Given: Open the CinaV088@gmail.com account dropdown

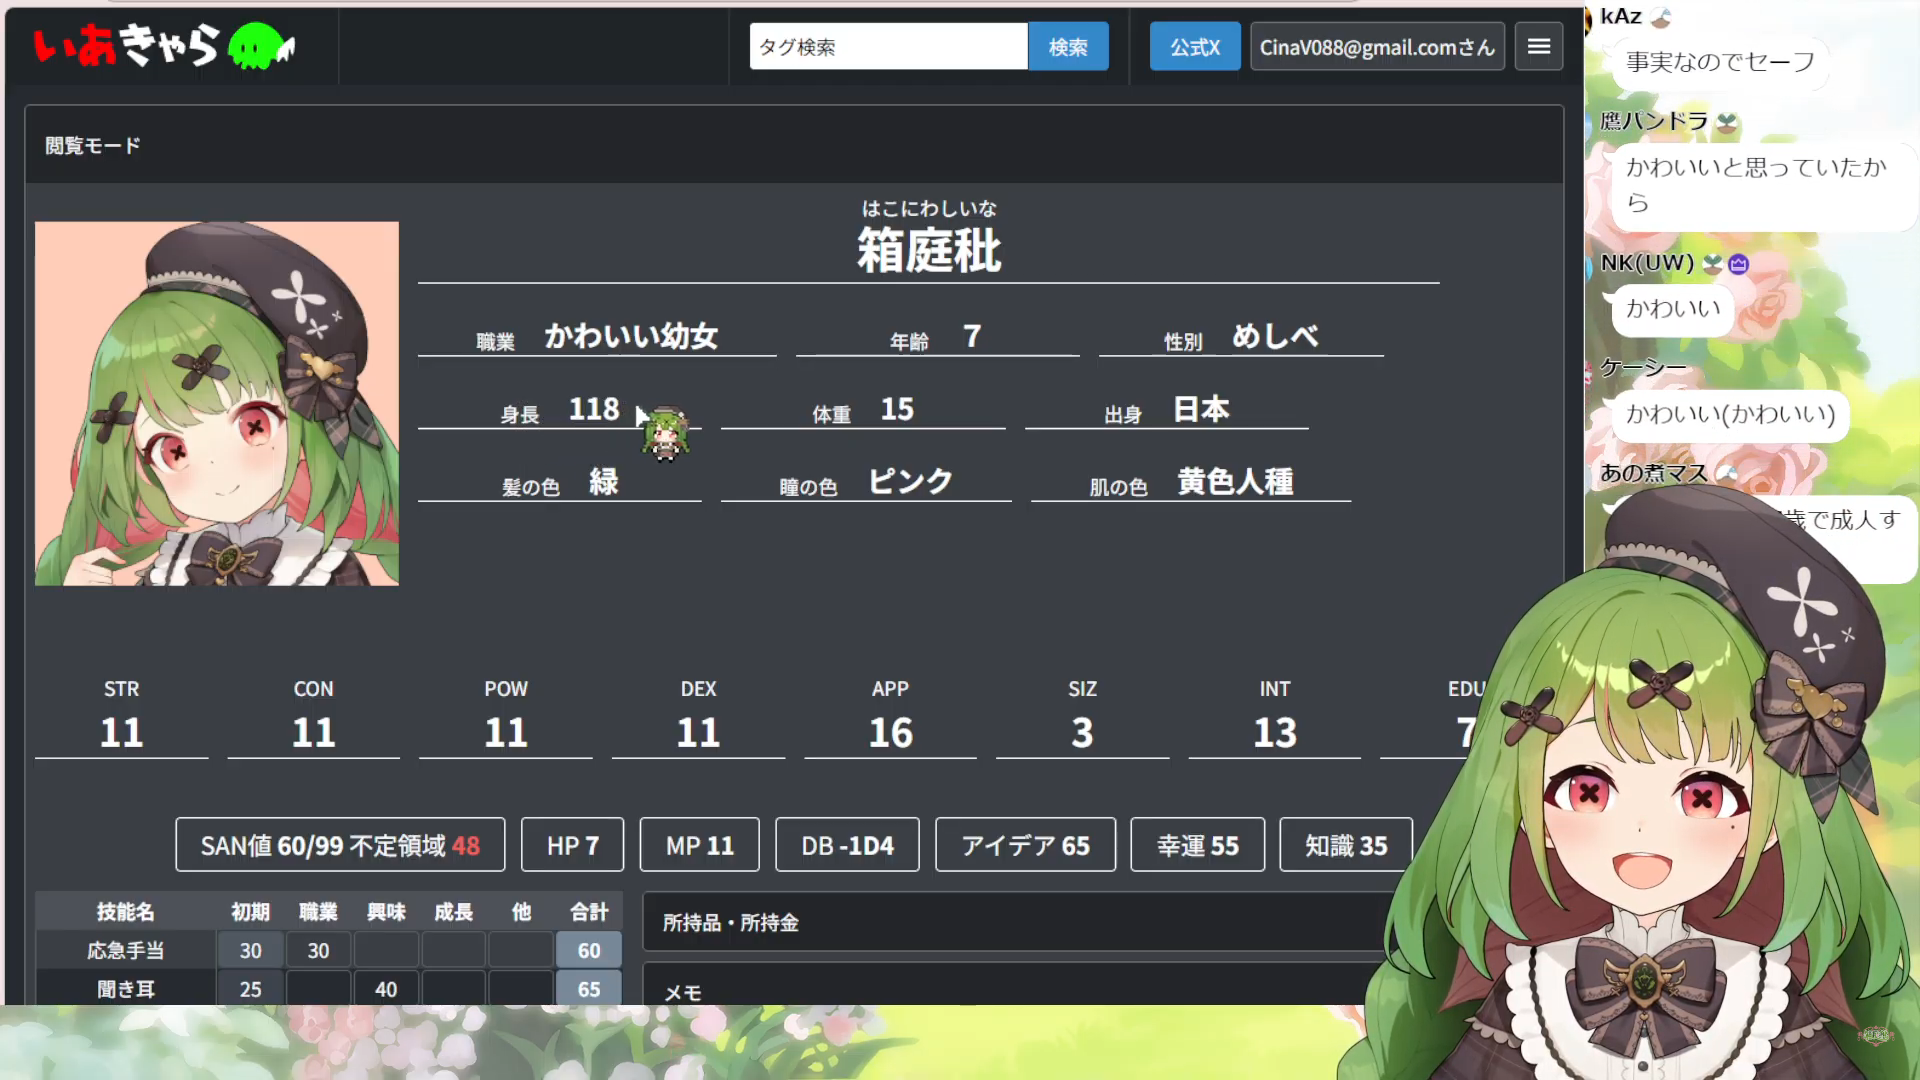Looking at the screenshot, I should (1377, 46).
